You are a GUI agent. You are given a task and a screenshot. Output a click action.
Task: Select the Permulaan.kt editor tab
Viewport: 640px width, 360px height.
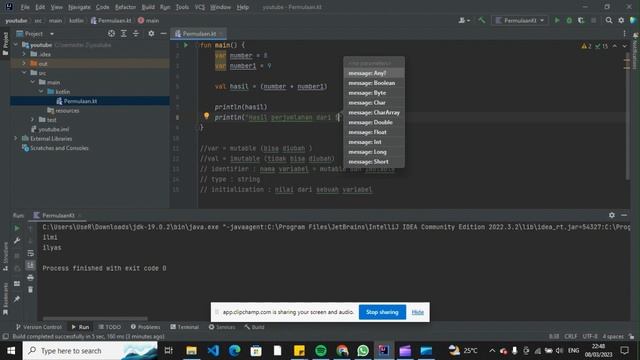pyautogui.click(x=198, y=33)
